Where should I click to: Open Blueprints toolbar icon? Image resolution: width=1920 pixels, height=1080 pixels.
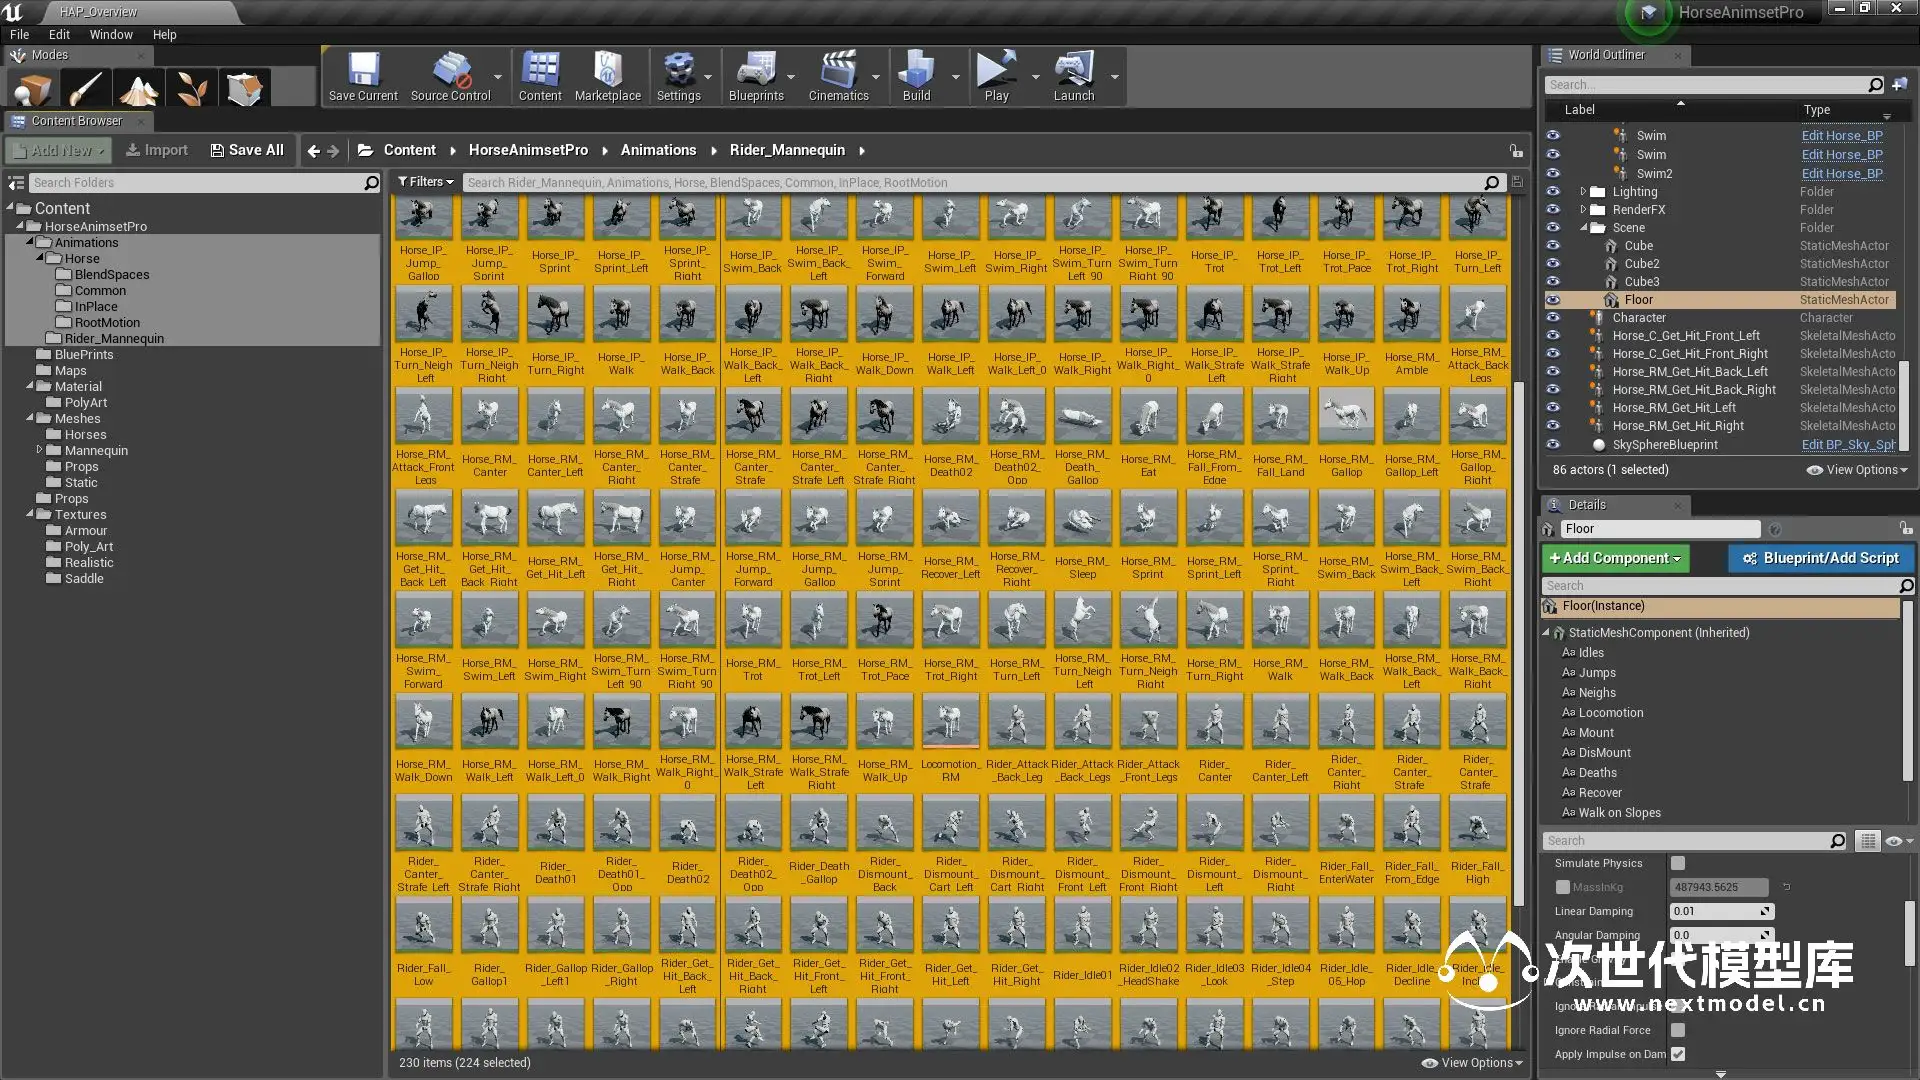(755, 76)
